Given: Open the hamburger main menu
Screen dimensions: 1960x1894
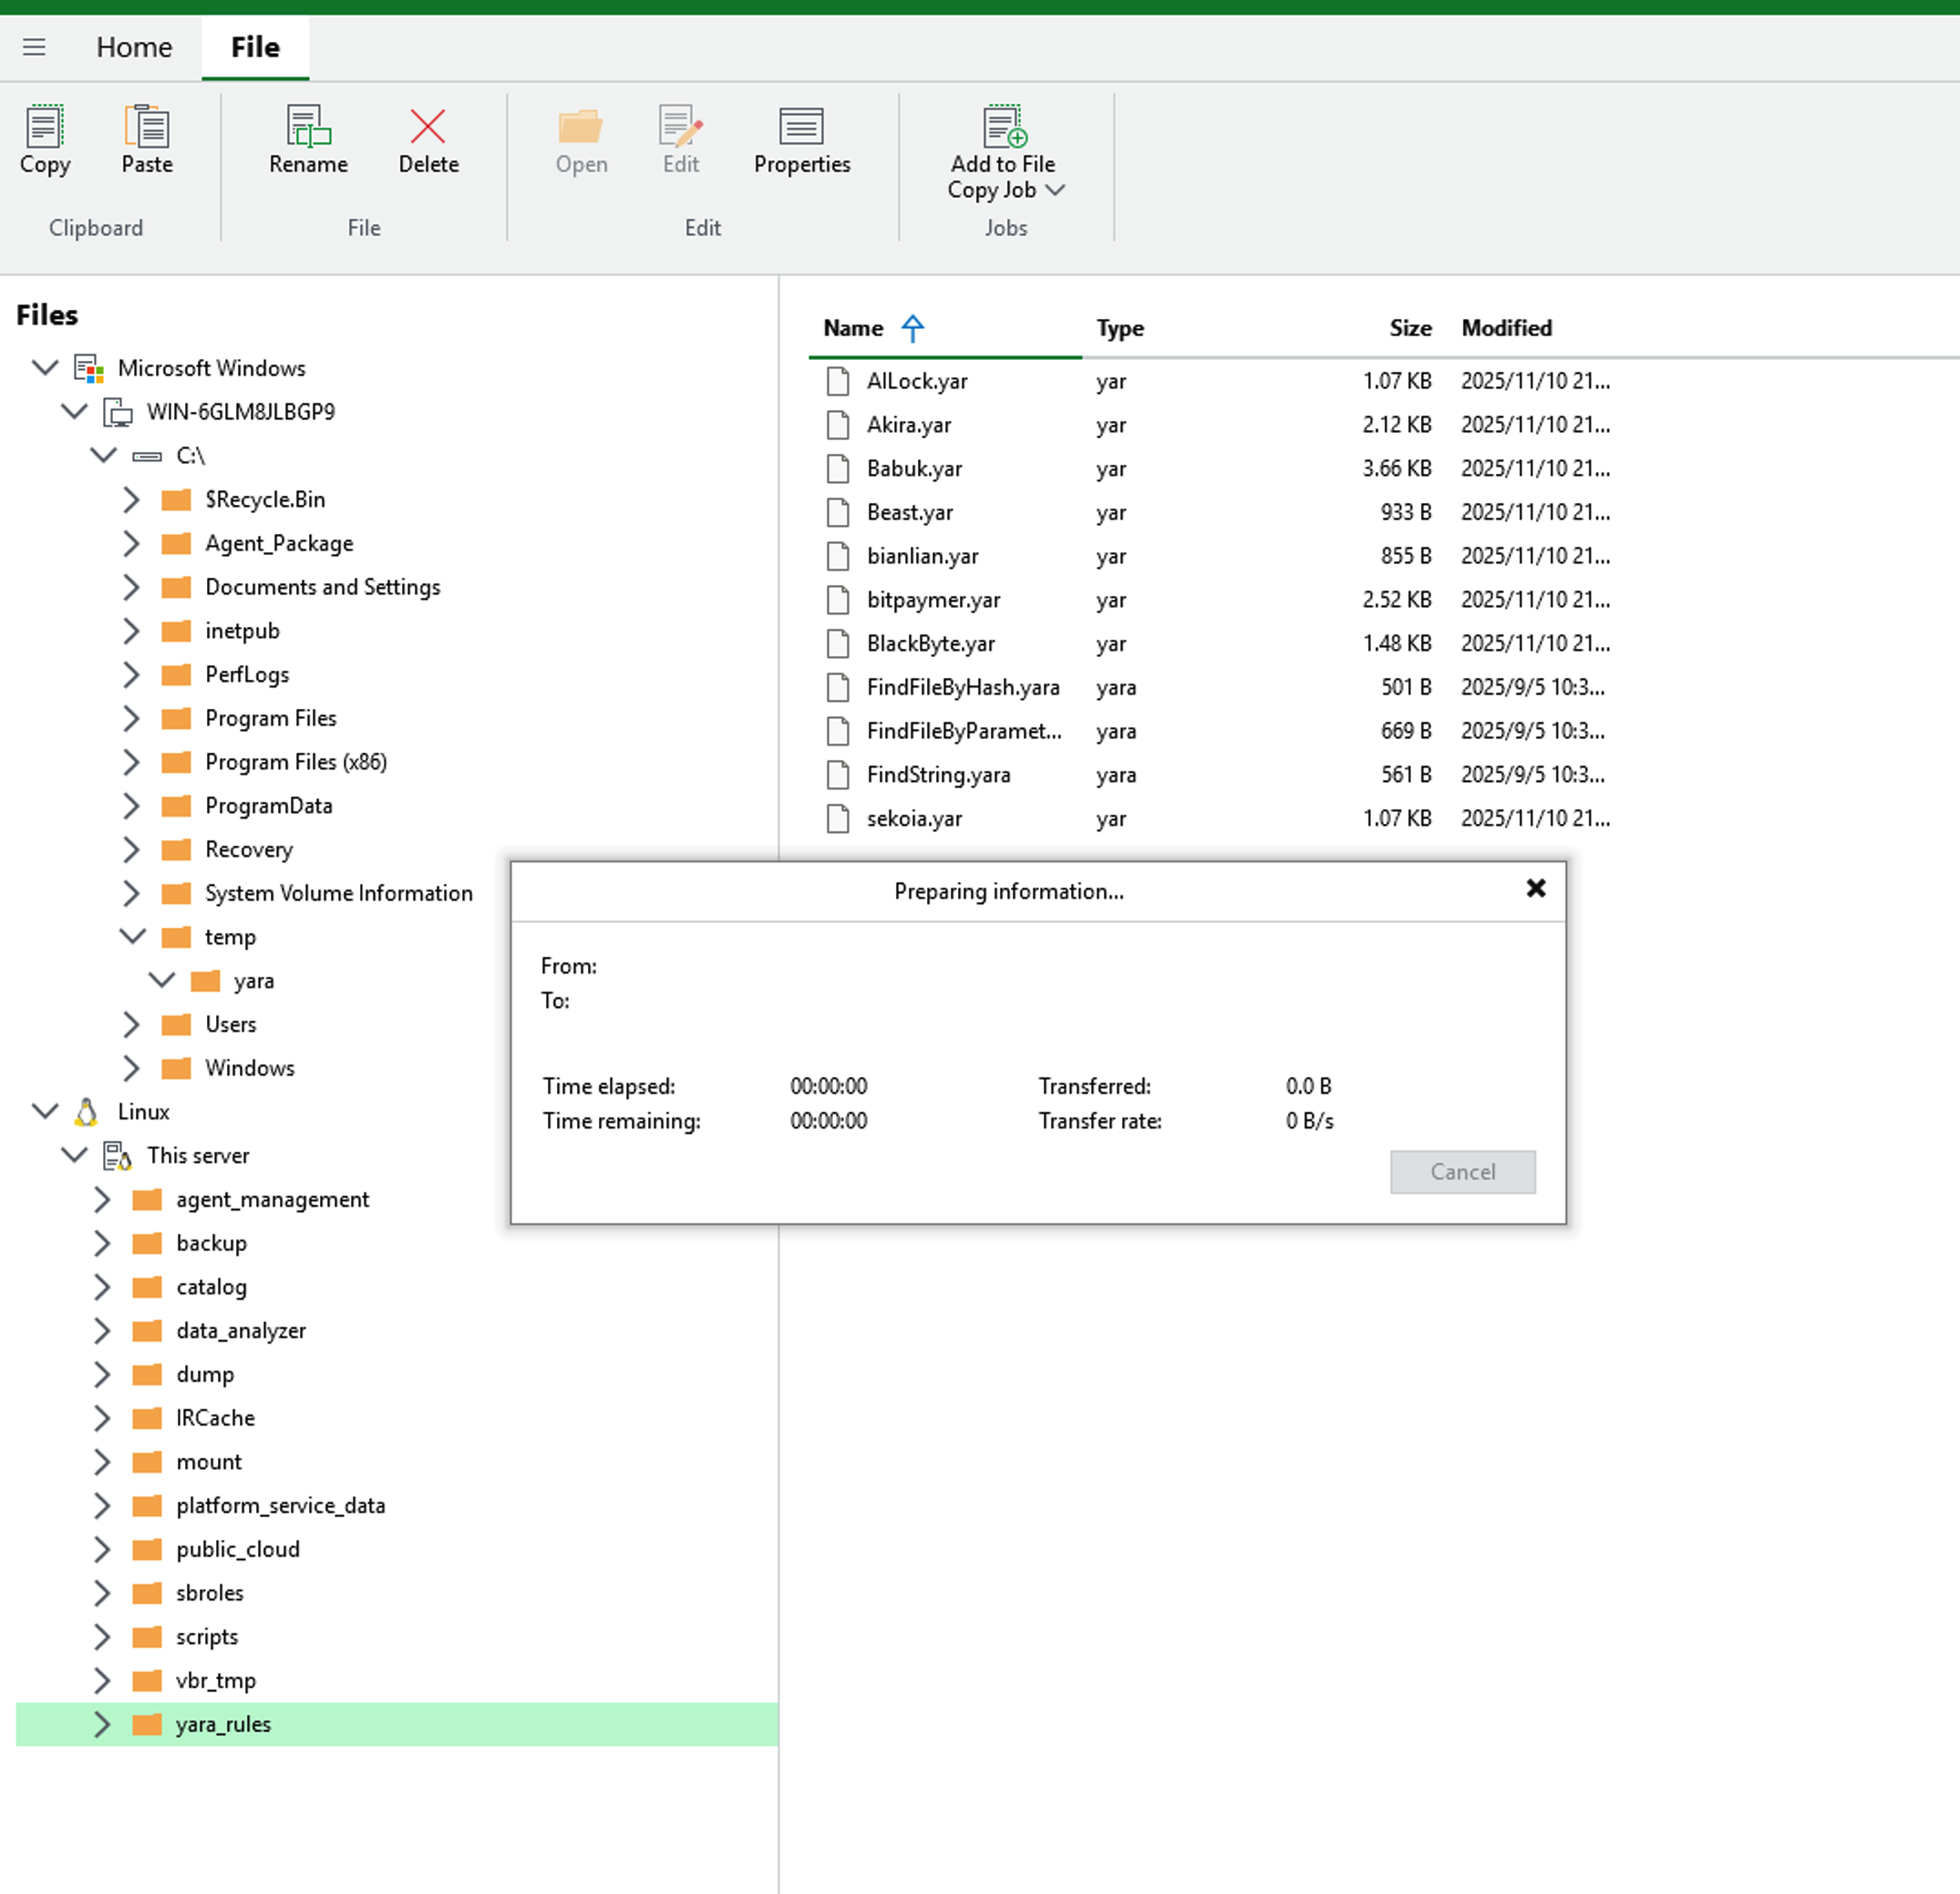Looking at the screenshot, I should coord(34,47).
